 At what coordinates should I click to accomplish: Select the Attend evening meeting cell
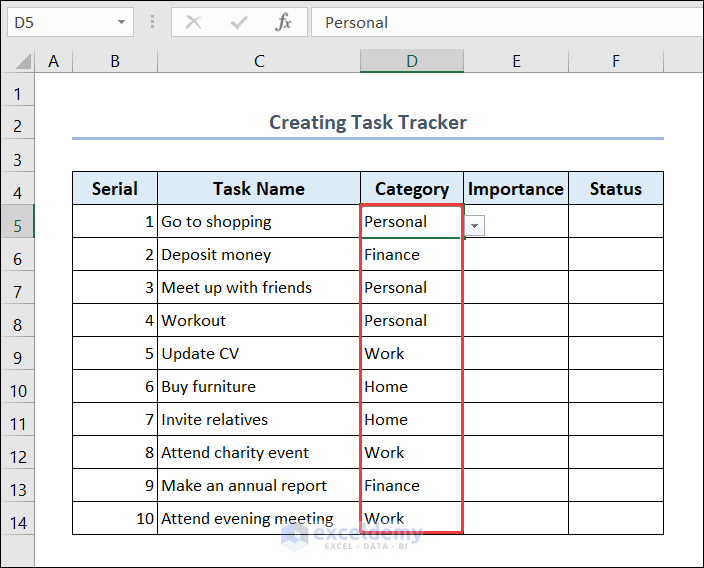point(259,518)
